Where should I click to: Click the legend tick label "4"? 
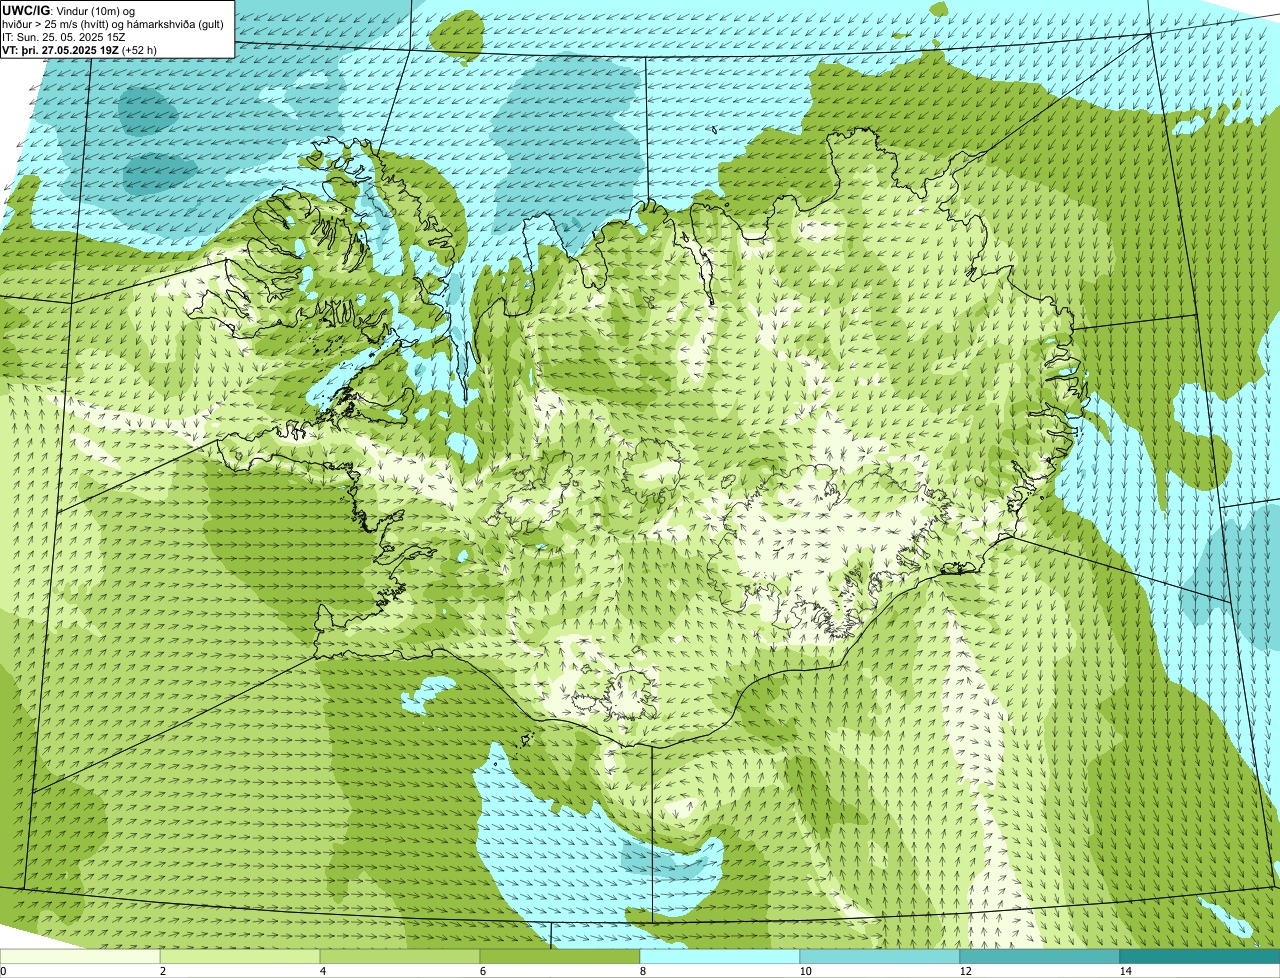coord(322,971)
